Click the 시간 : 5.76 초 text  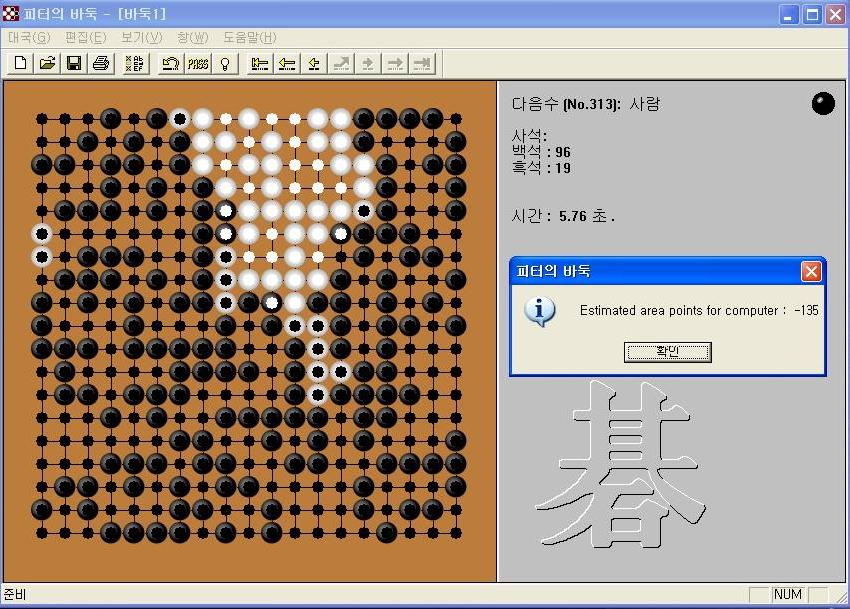click(563, 216)
